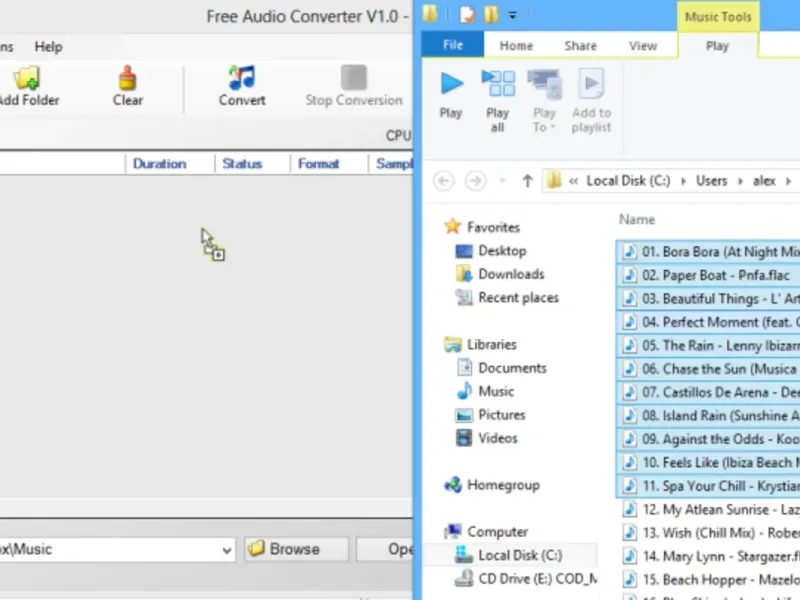Select file 08. Island Rain
Viewport: 800px width, 600px height.
coord(708,416)
